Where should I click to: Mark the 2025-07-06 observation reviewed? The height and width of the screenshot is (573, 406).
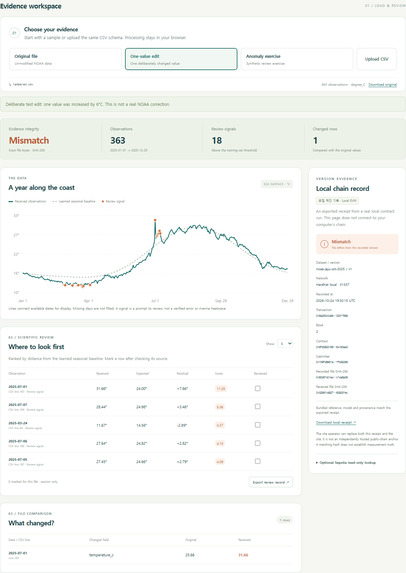pos(258,443)
